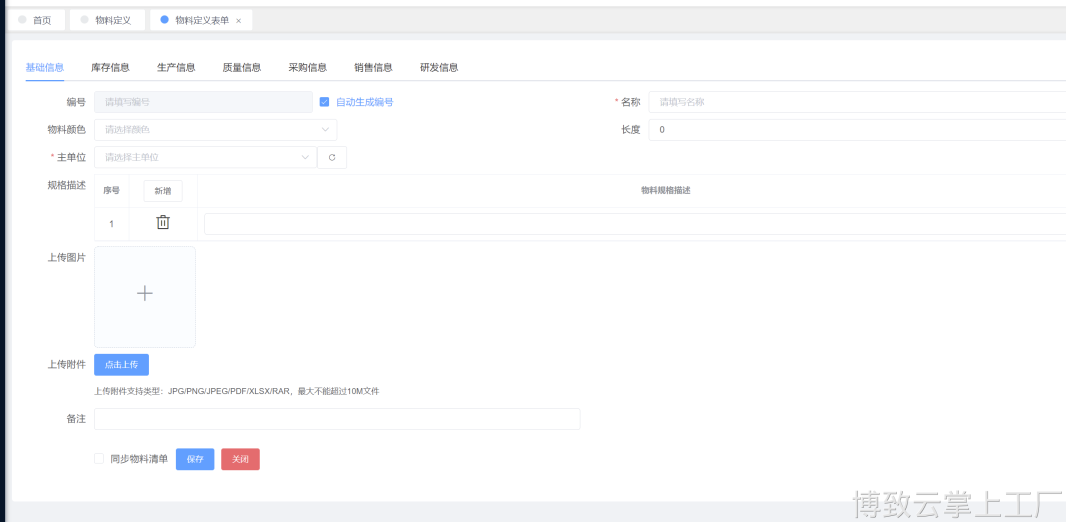Viewport: 1066px width, 522px height.
Task: Click the refresh icon beside main unit
Action: (332, 157)
